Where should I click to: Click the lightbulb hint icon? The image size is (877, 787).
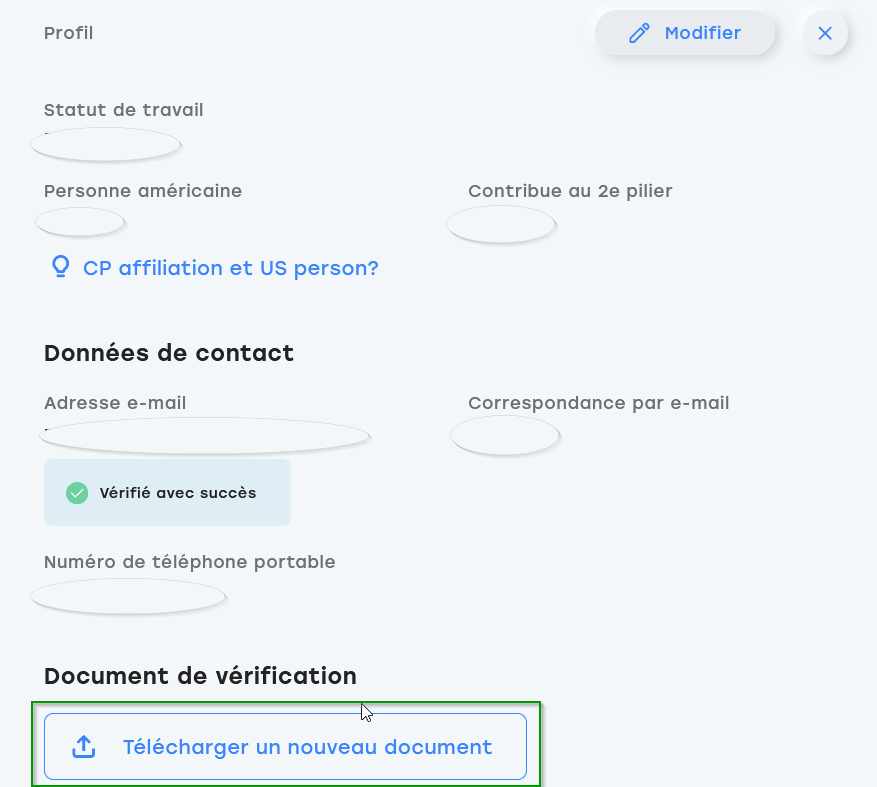point(60,267)
